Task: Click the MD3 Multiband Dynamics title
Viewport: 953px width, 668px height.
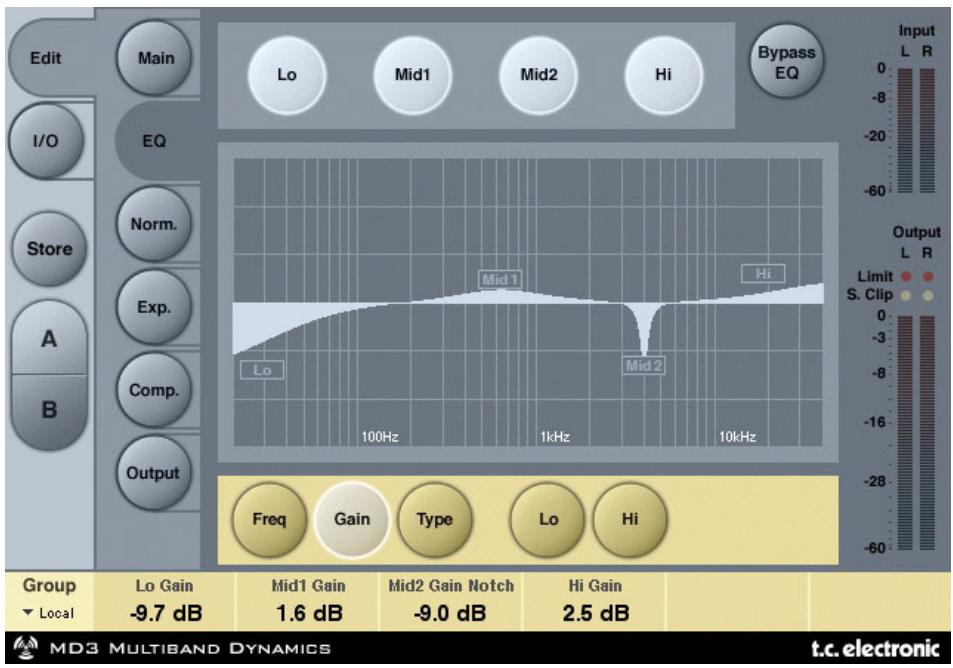Action: [x=190, y=649]
